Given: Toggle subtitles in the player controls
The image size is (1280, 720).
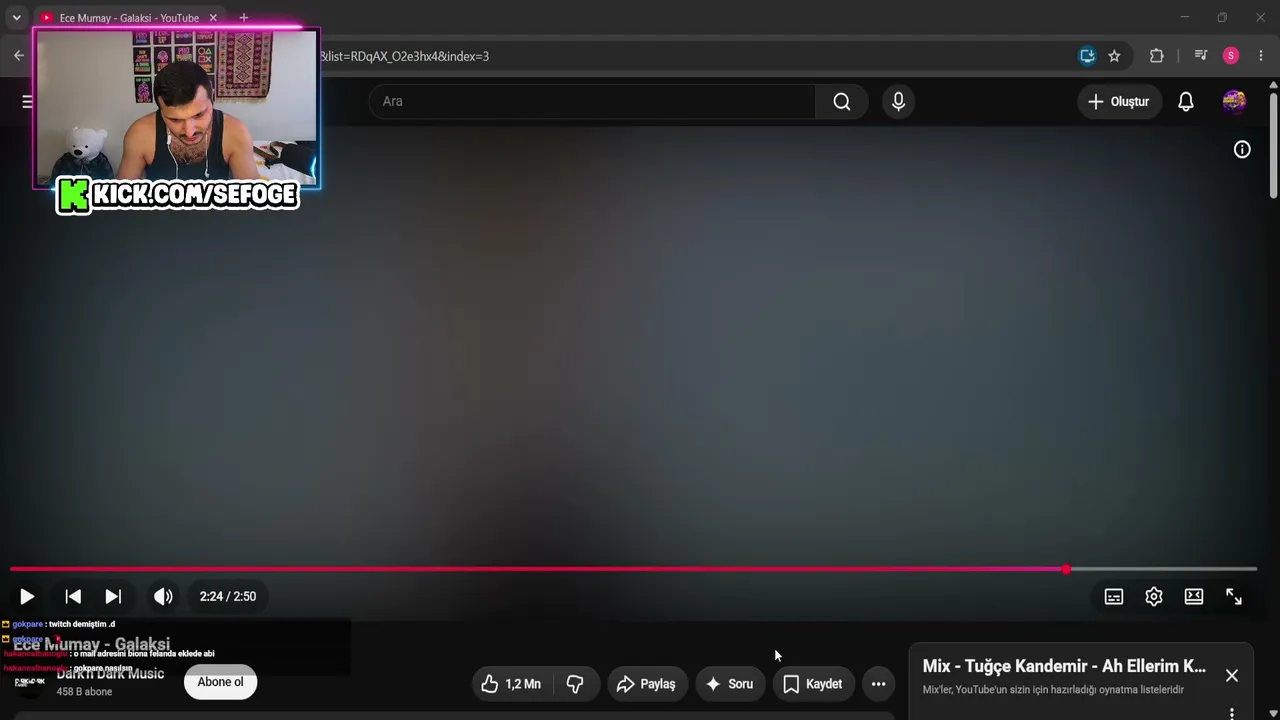Looking at the screenshot, I should [x=1113, y=597].
